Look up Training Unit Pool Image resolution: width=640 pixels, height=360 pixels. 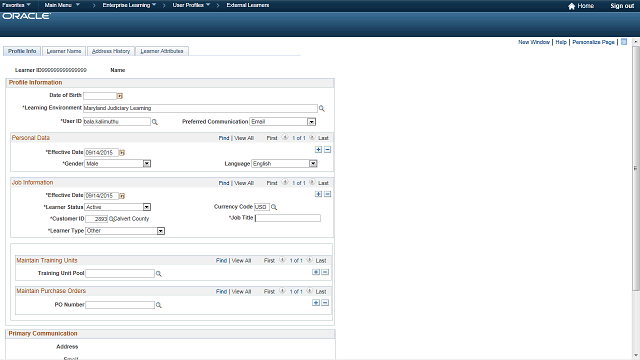click(159, 274)
